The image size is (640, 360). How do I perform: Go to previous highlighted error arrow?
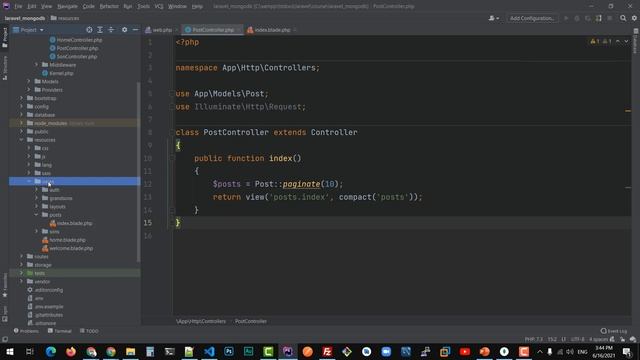point(618,41)
